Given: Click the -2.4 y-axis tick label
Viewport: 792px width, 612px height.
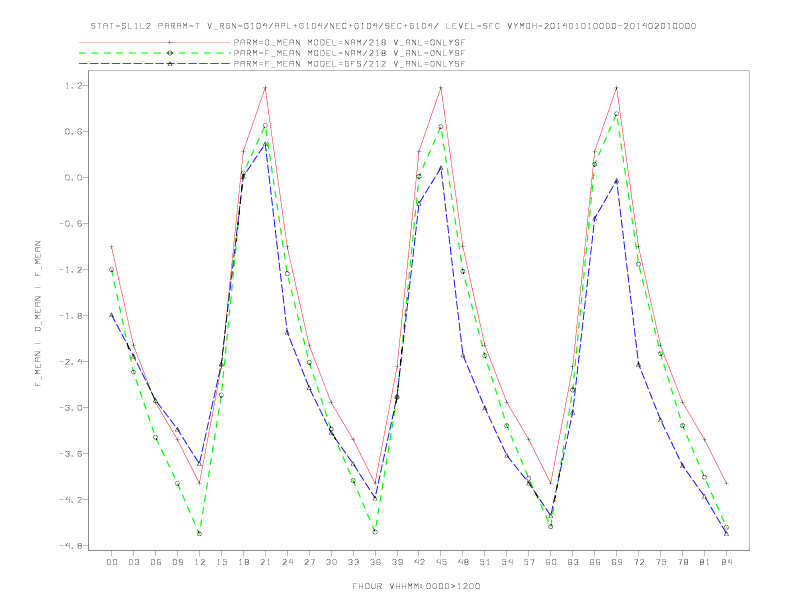Looking at the screenshot, I should (71, 362).
